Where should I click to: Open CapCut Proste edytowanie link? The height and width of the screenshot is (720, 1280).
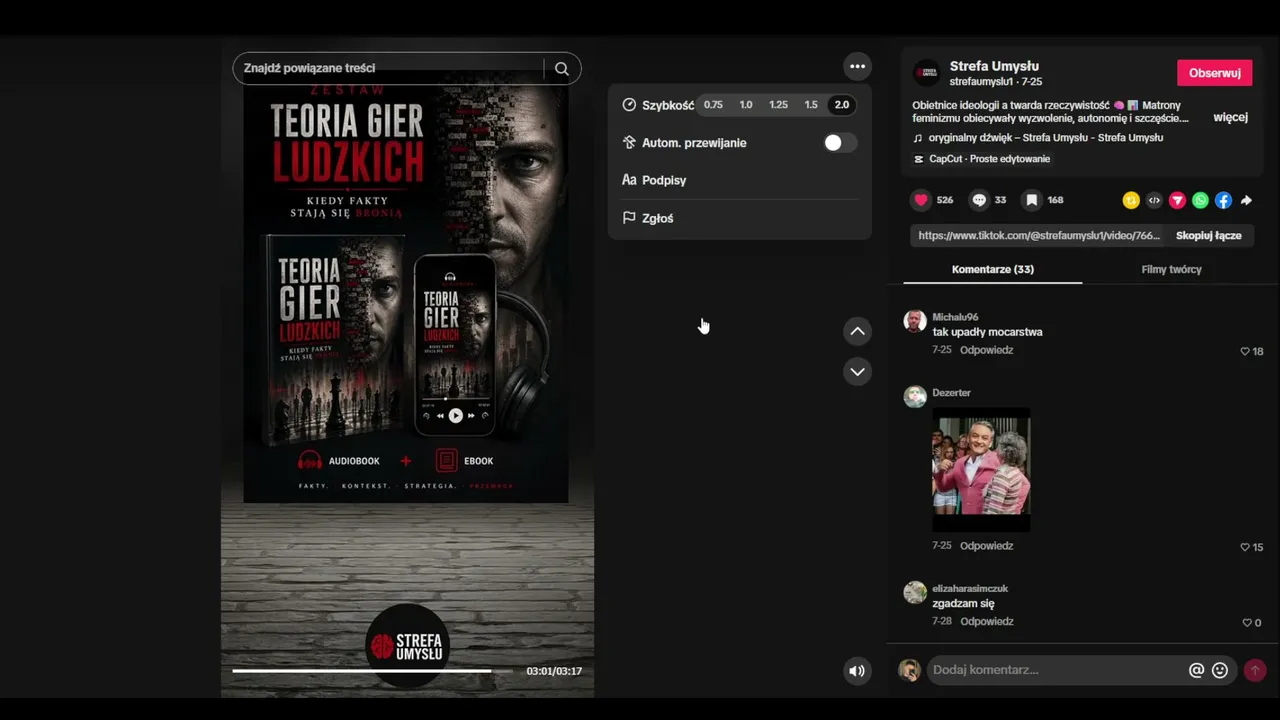(x=990, y=159)
